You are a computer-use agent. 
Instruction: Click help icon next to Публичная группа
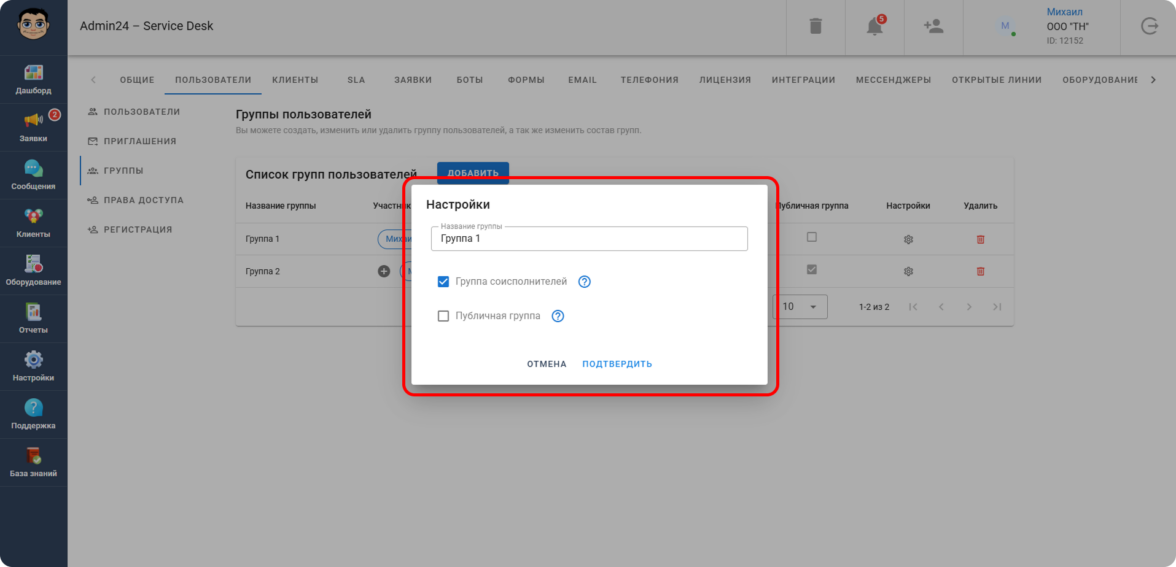pos(558,316)
